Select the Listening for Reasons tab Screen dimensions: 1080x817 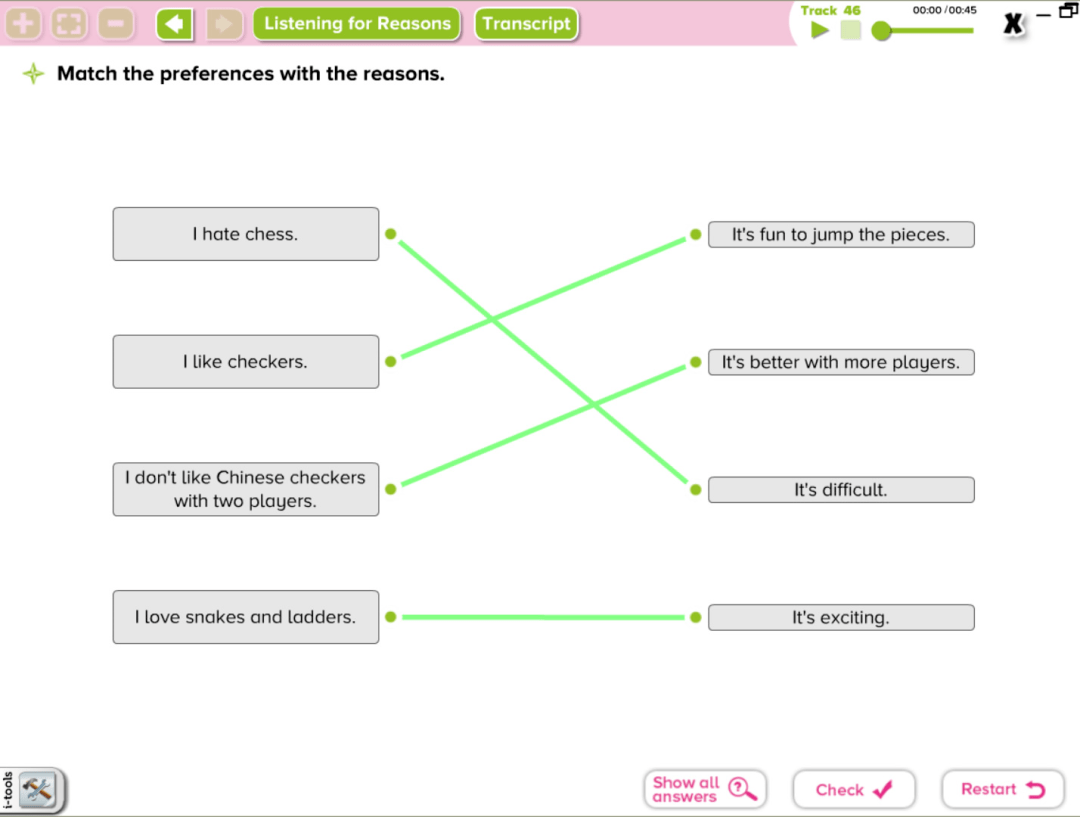coord(357,24)
